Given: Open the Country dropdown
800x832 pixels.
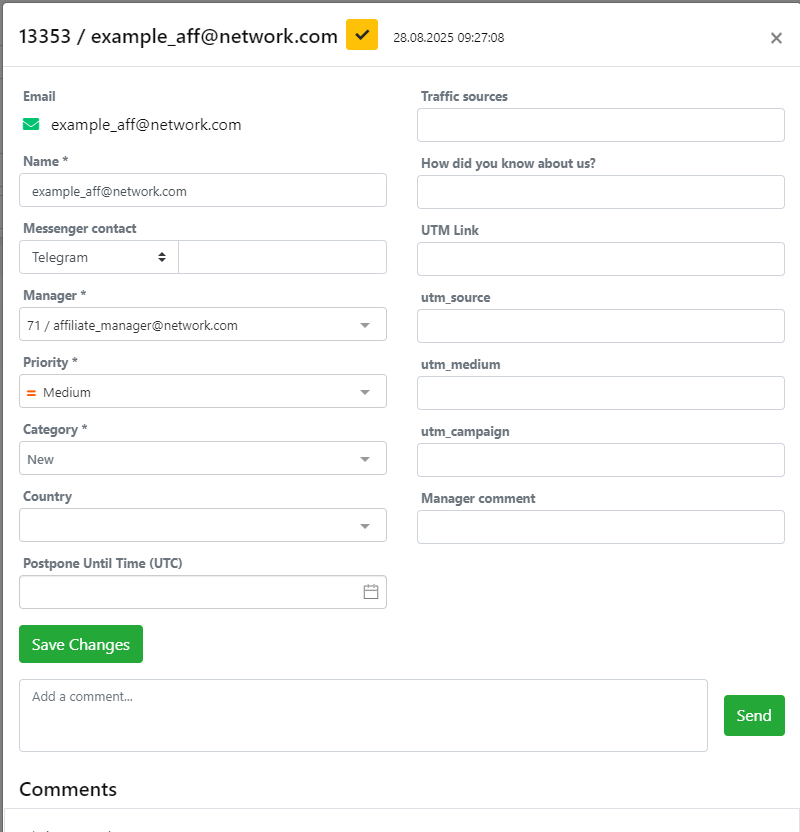Looking at the screenshot, I should coord(202,526).
